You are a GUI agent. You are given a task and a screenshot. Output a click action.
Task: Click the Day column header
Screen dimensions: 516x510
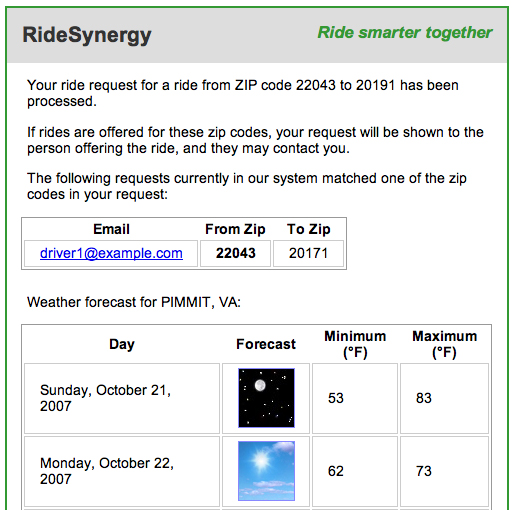122,344
